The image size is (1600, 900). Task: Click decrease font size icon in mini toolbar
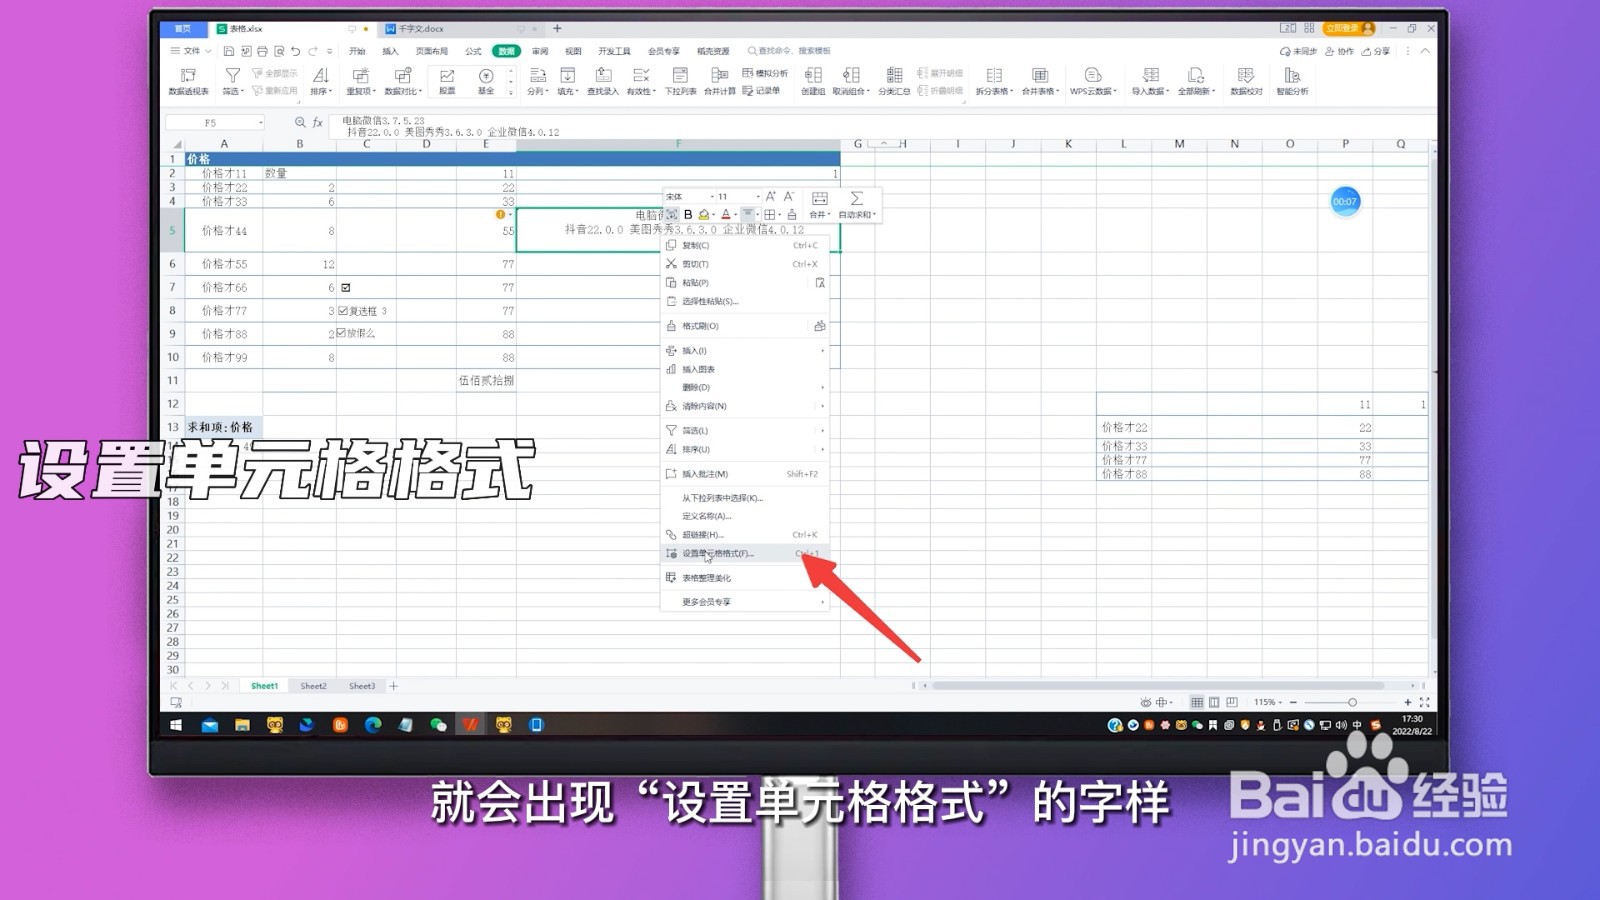tap(789, 196)
